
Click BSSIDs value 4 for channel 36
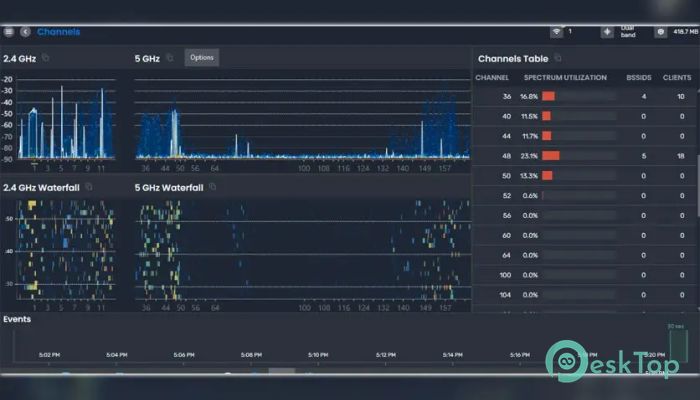pos(644,96)
